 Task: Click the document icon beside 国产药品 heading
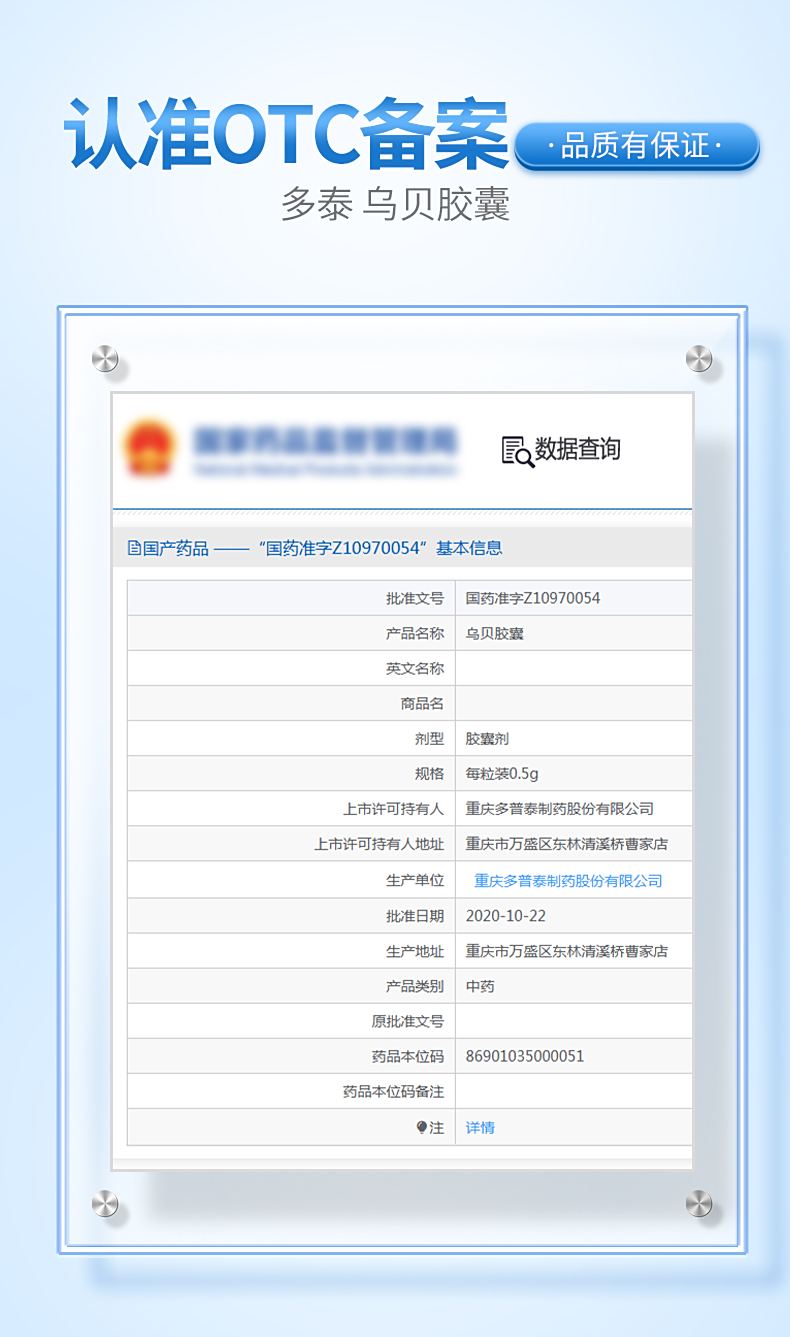coord(134,548)
